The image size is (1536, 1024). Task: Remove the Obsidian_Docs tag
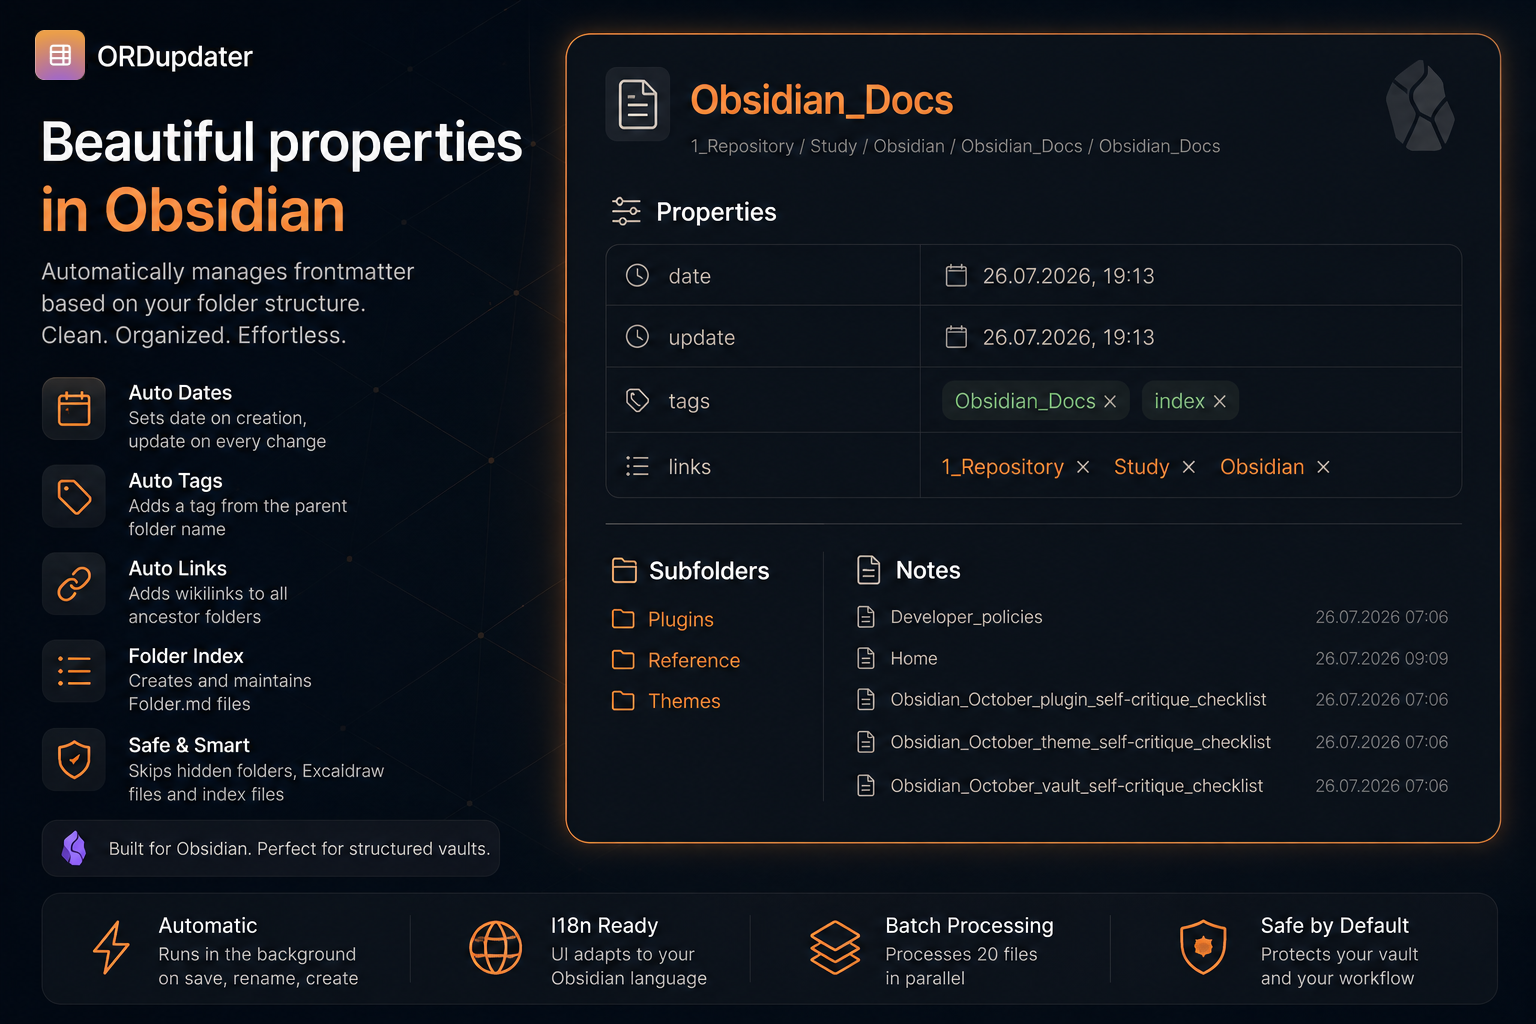point(1110,401)
